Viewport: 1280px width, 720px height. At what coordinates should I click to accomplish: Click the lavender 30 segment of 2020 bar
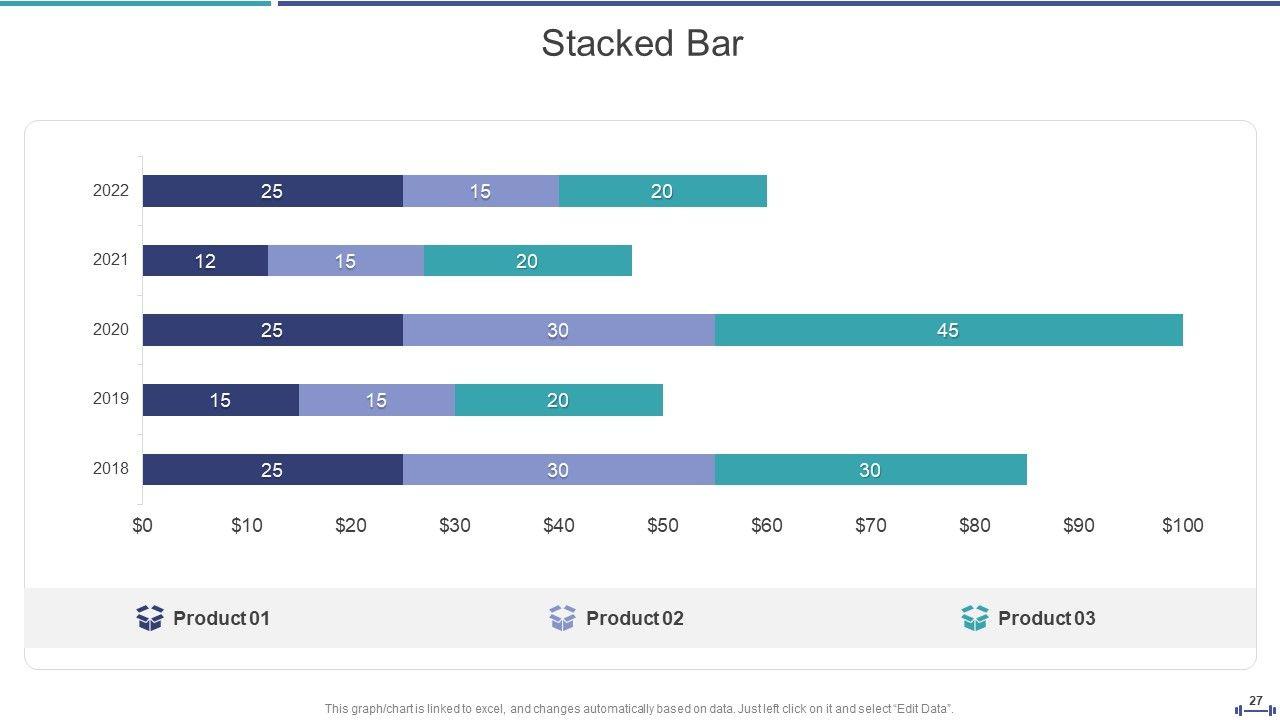558,330
